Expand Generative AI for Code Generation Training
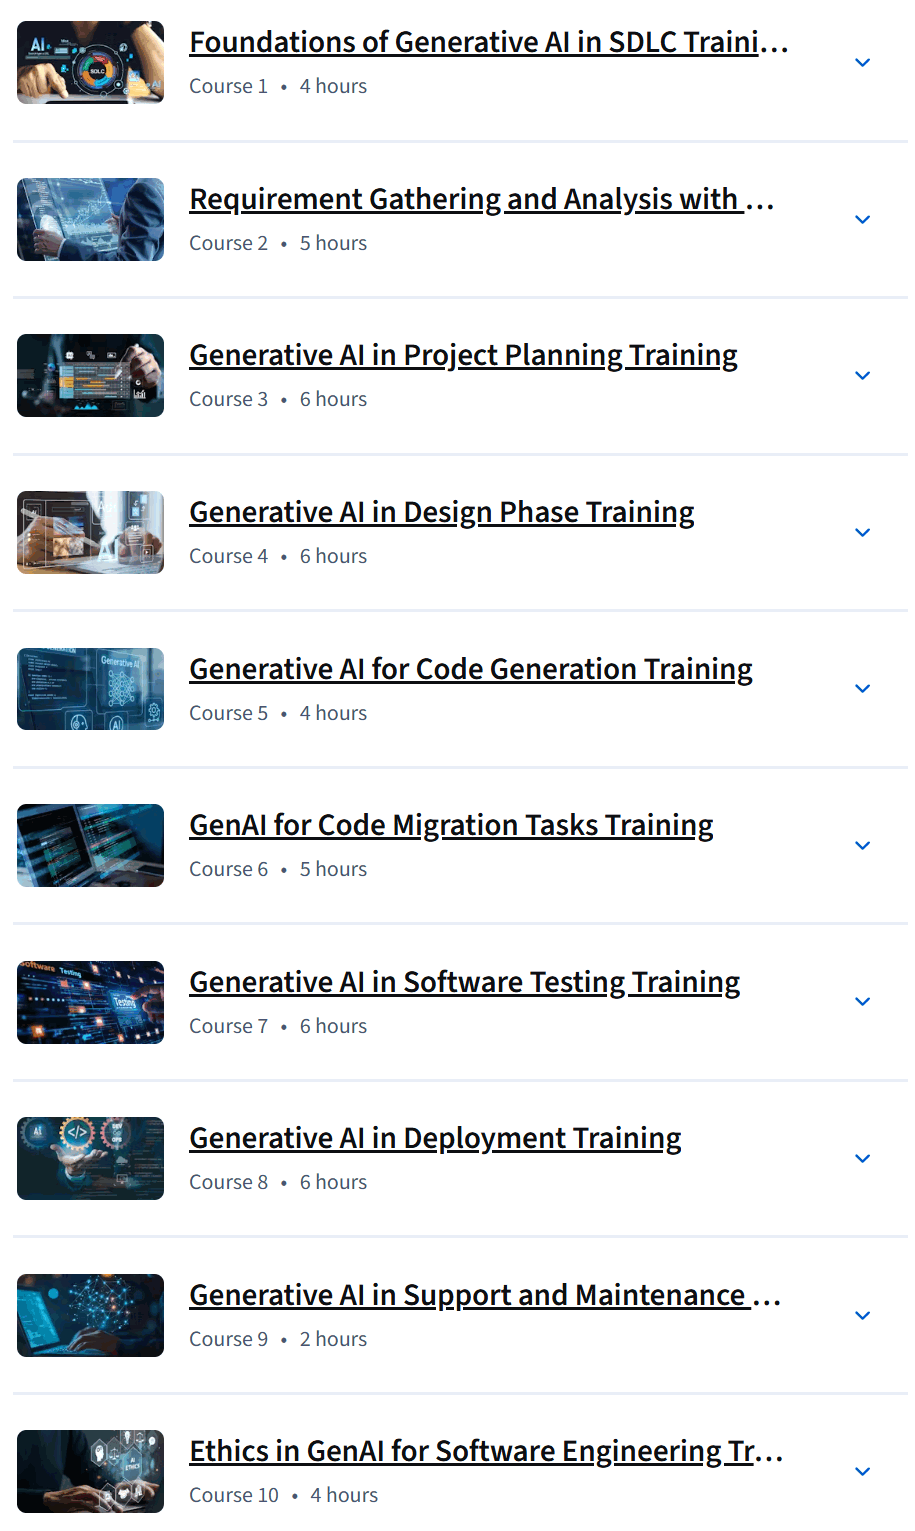This screenshot has width=915, height=1531. coord(863,689)
